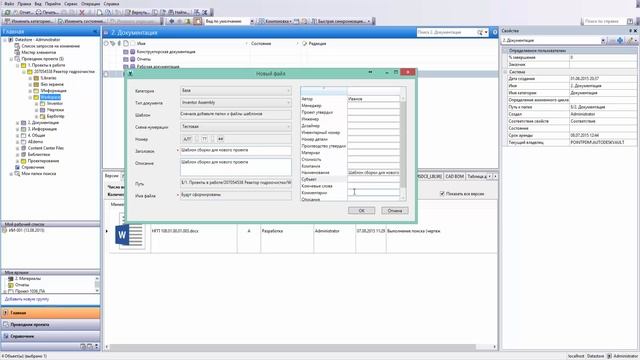Open the Вид menu
Viewport: 640px width, 360px height.
coord(38,4)
